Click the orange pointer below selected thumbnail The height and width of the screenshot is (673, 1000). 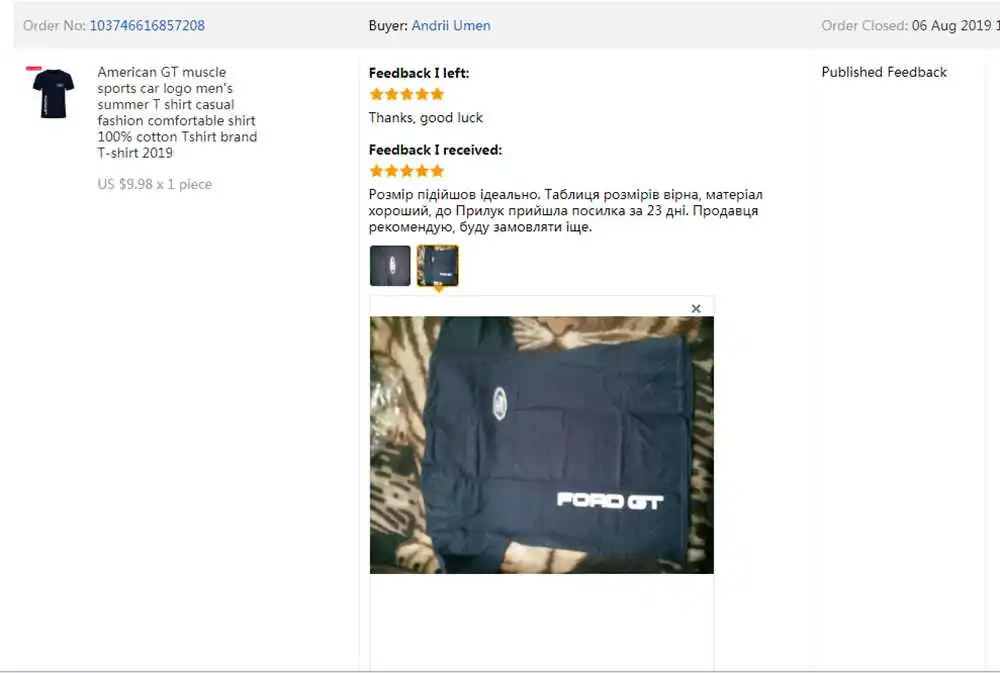point(438,289)
